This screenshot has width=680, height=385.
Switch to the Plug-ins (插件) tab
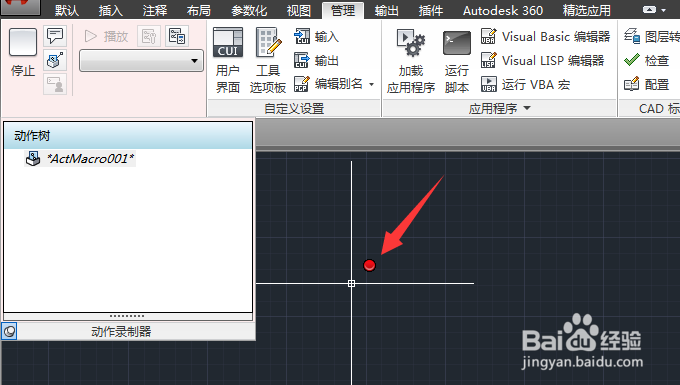(431, 10)
